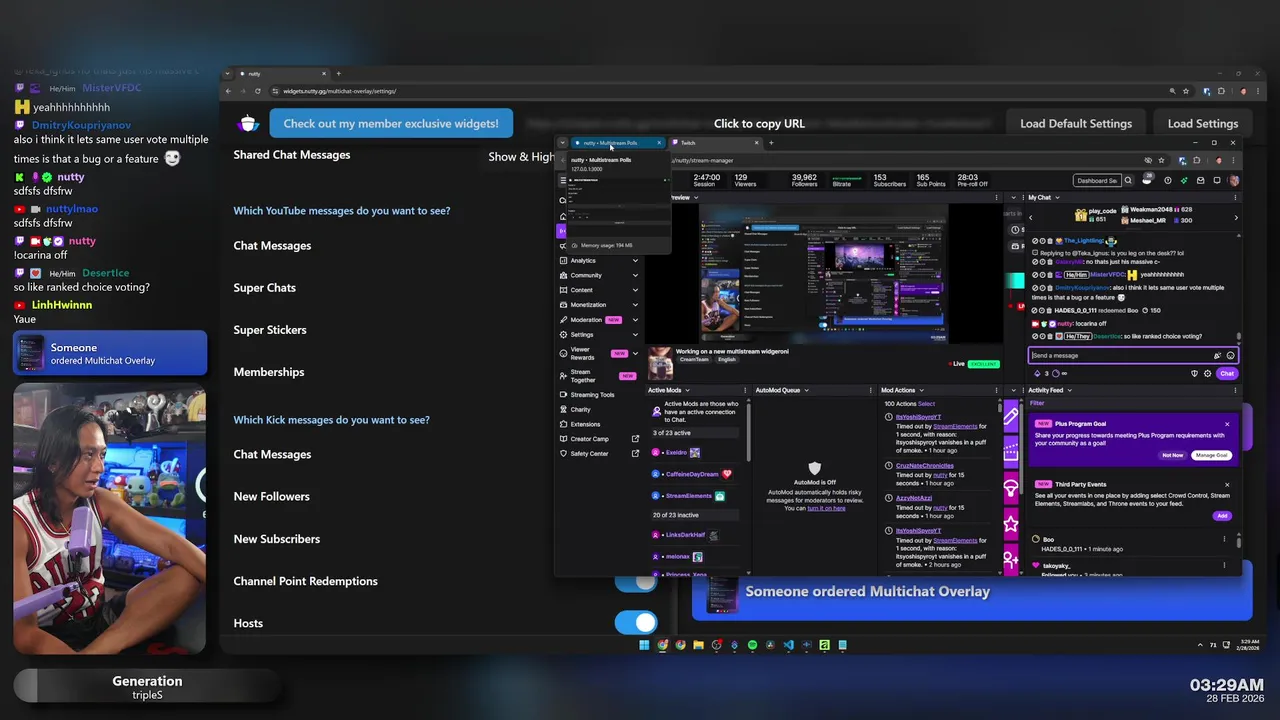Click the clapperboard quick action tile
Image resolution: width=1280 pixels, height=720 pixels.
coord(1011,453)
